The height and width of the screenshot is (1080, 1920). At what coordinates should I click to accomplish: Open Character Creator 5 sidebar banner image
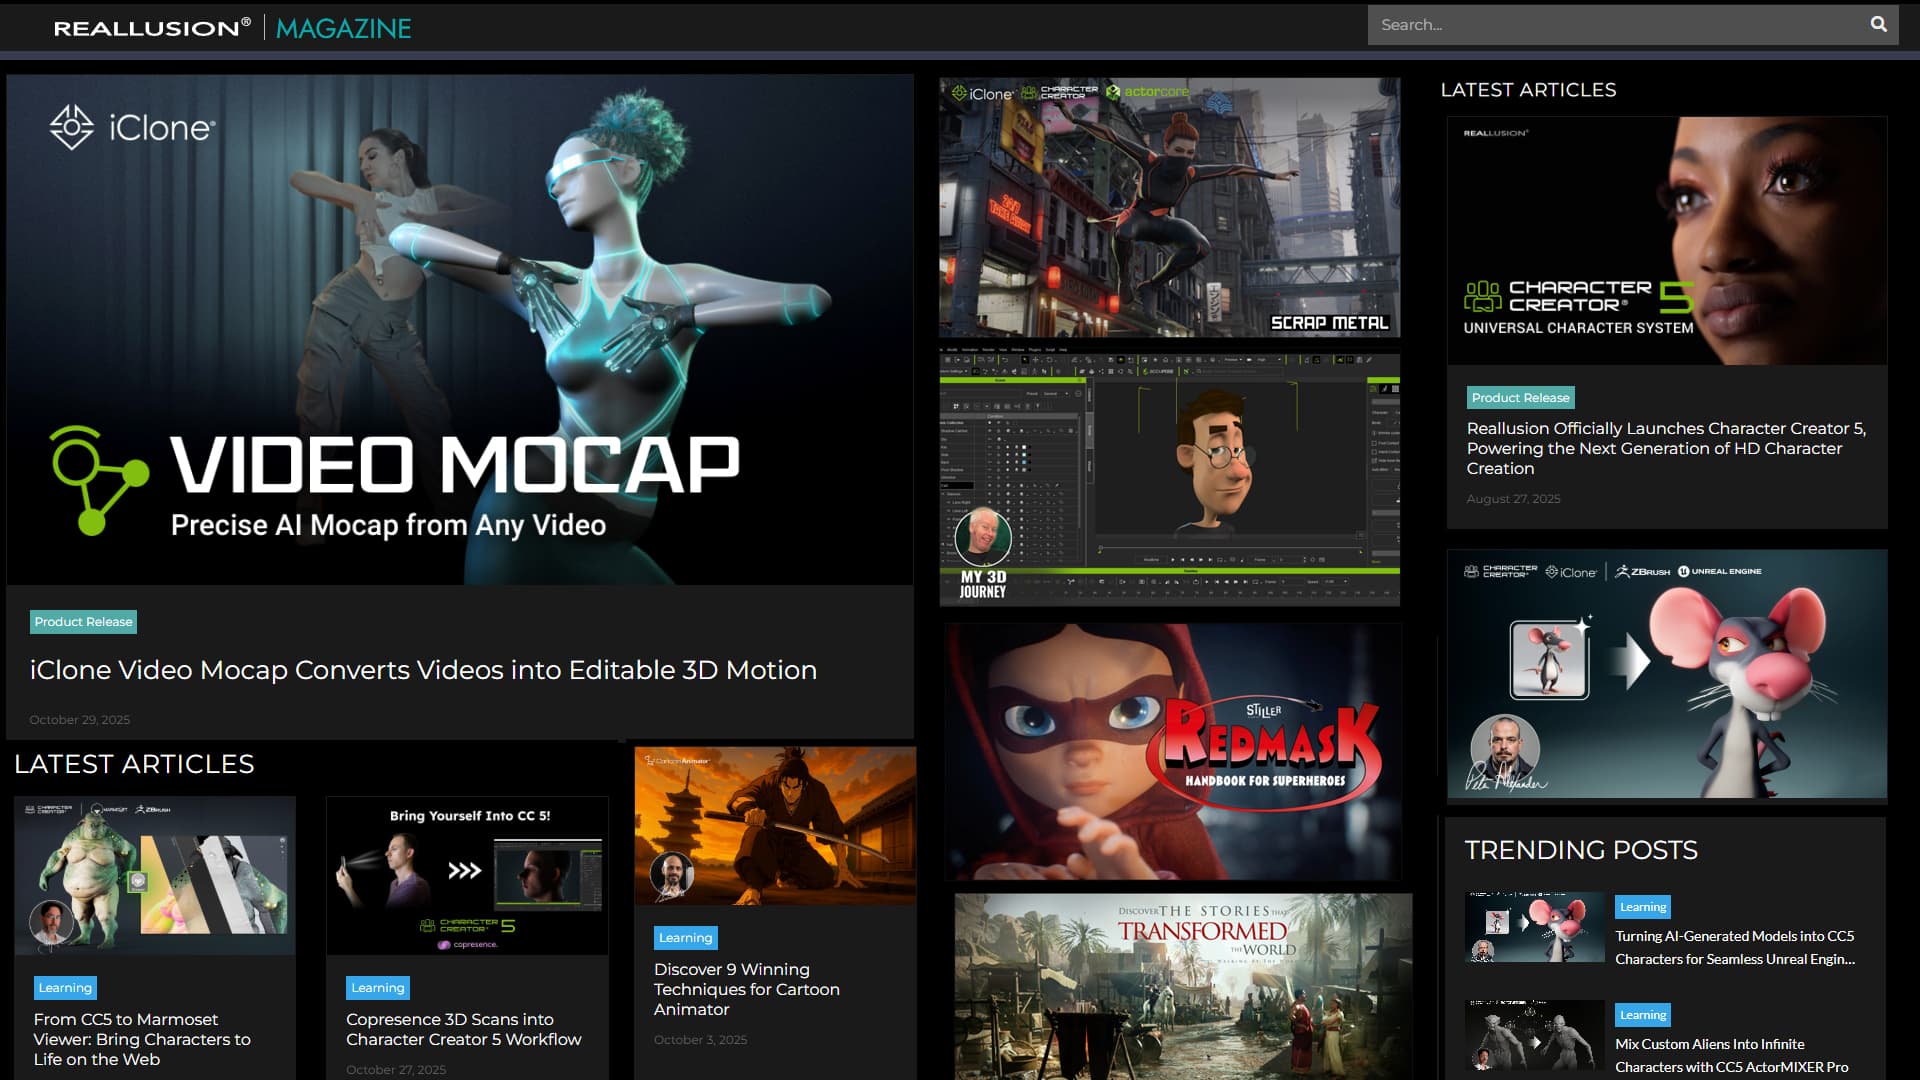[x=1666, y=240]
